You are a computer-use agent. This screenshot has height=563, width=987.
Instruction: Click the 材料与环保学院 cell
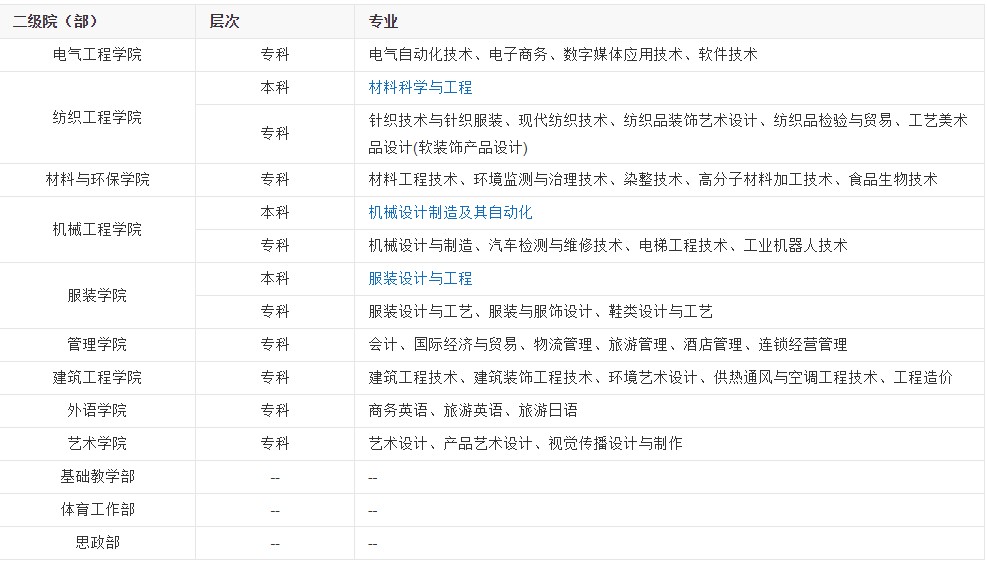coord(97,180)
